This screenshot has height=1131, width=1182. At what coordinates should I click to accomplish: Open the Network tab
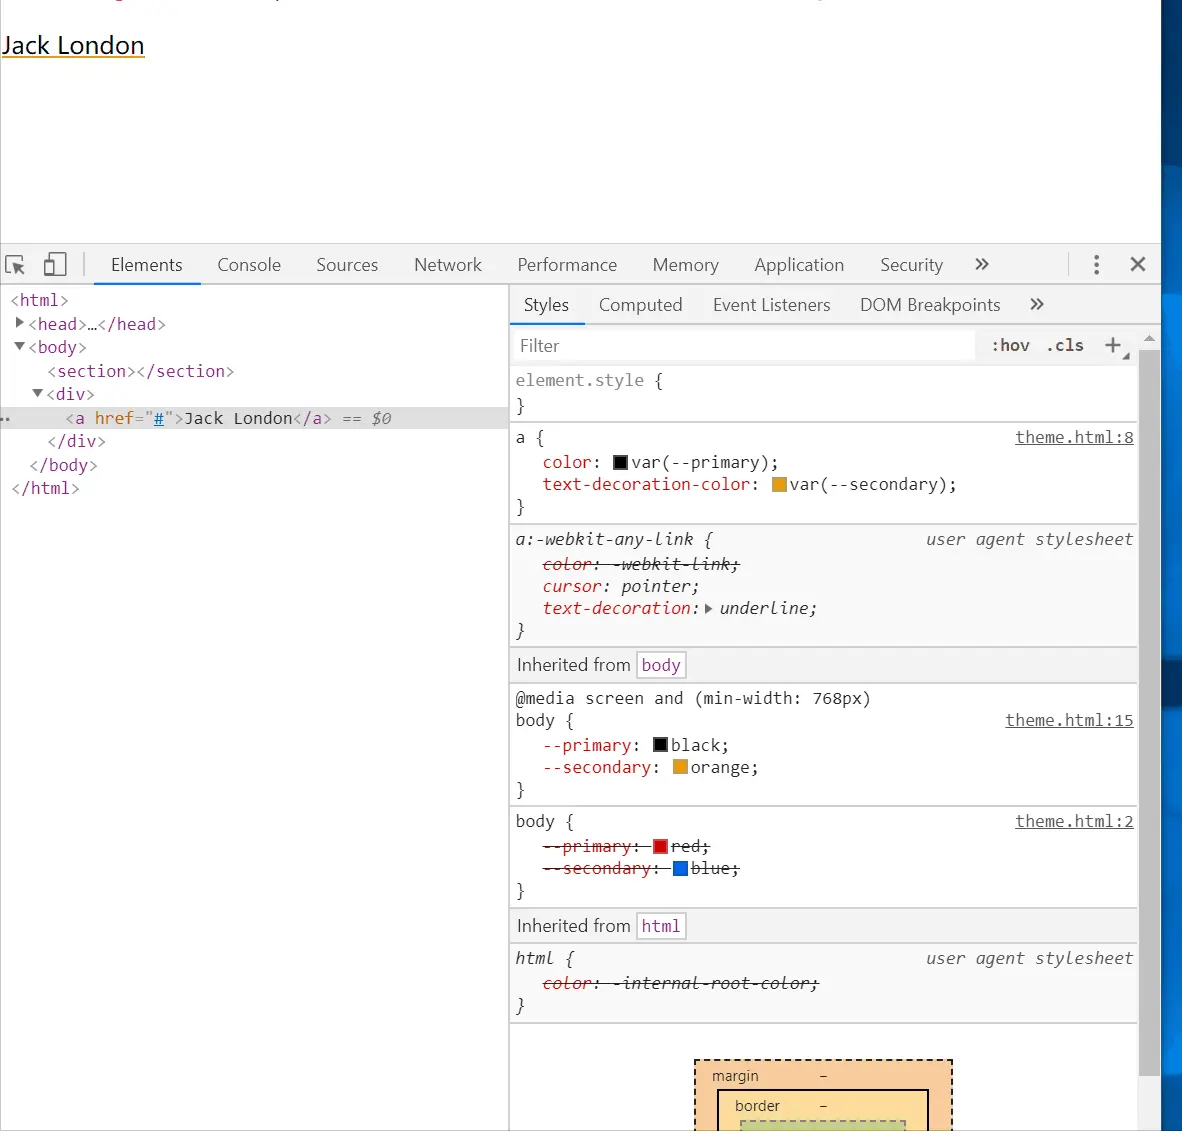(x=448, y=265)
